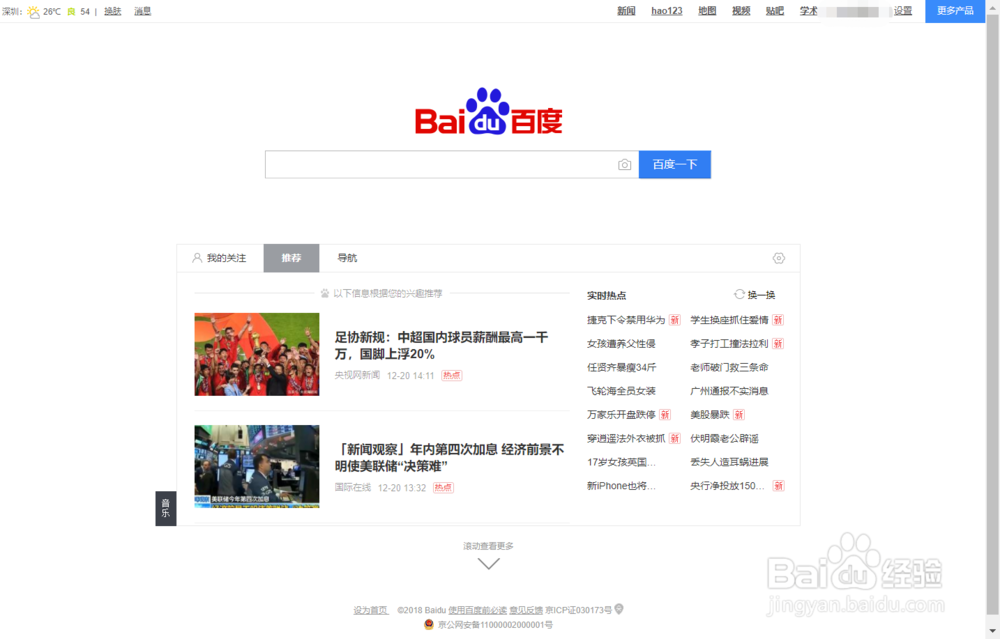The width and height of the screenshot is (1000, 639).
Task: Click the ICP license badge icon
Action: (619, 610)
